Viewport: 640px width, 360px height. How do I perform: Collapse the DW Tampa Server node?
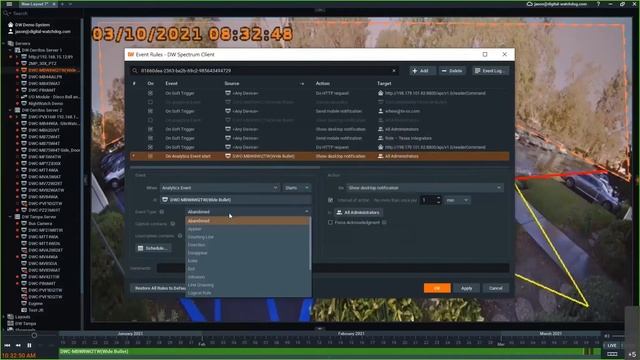10,217
